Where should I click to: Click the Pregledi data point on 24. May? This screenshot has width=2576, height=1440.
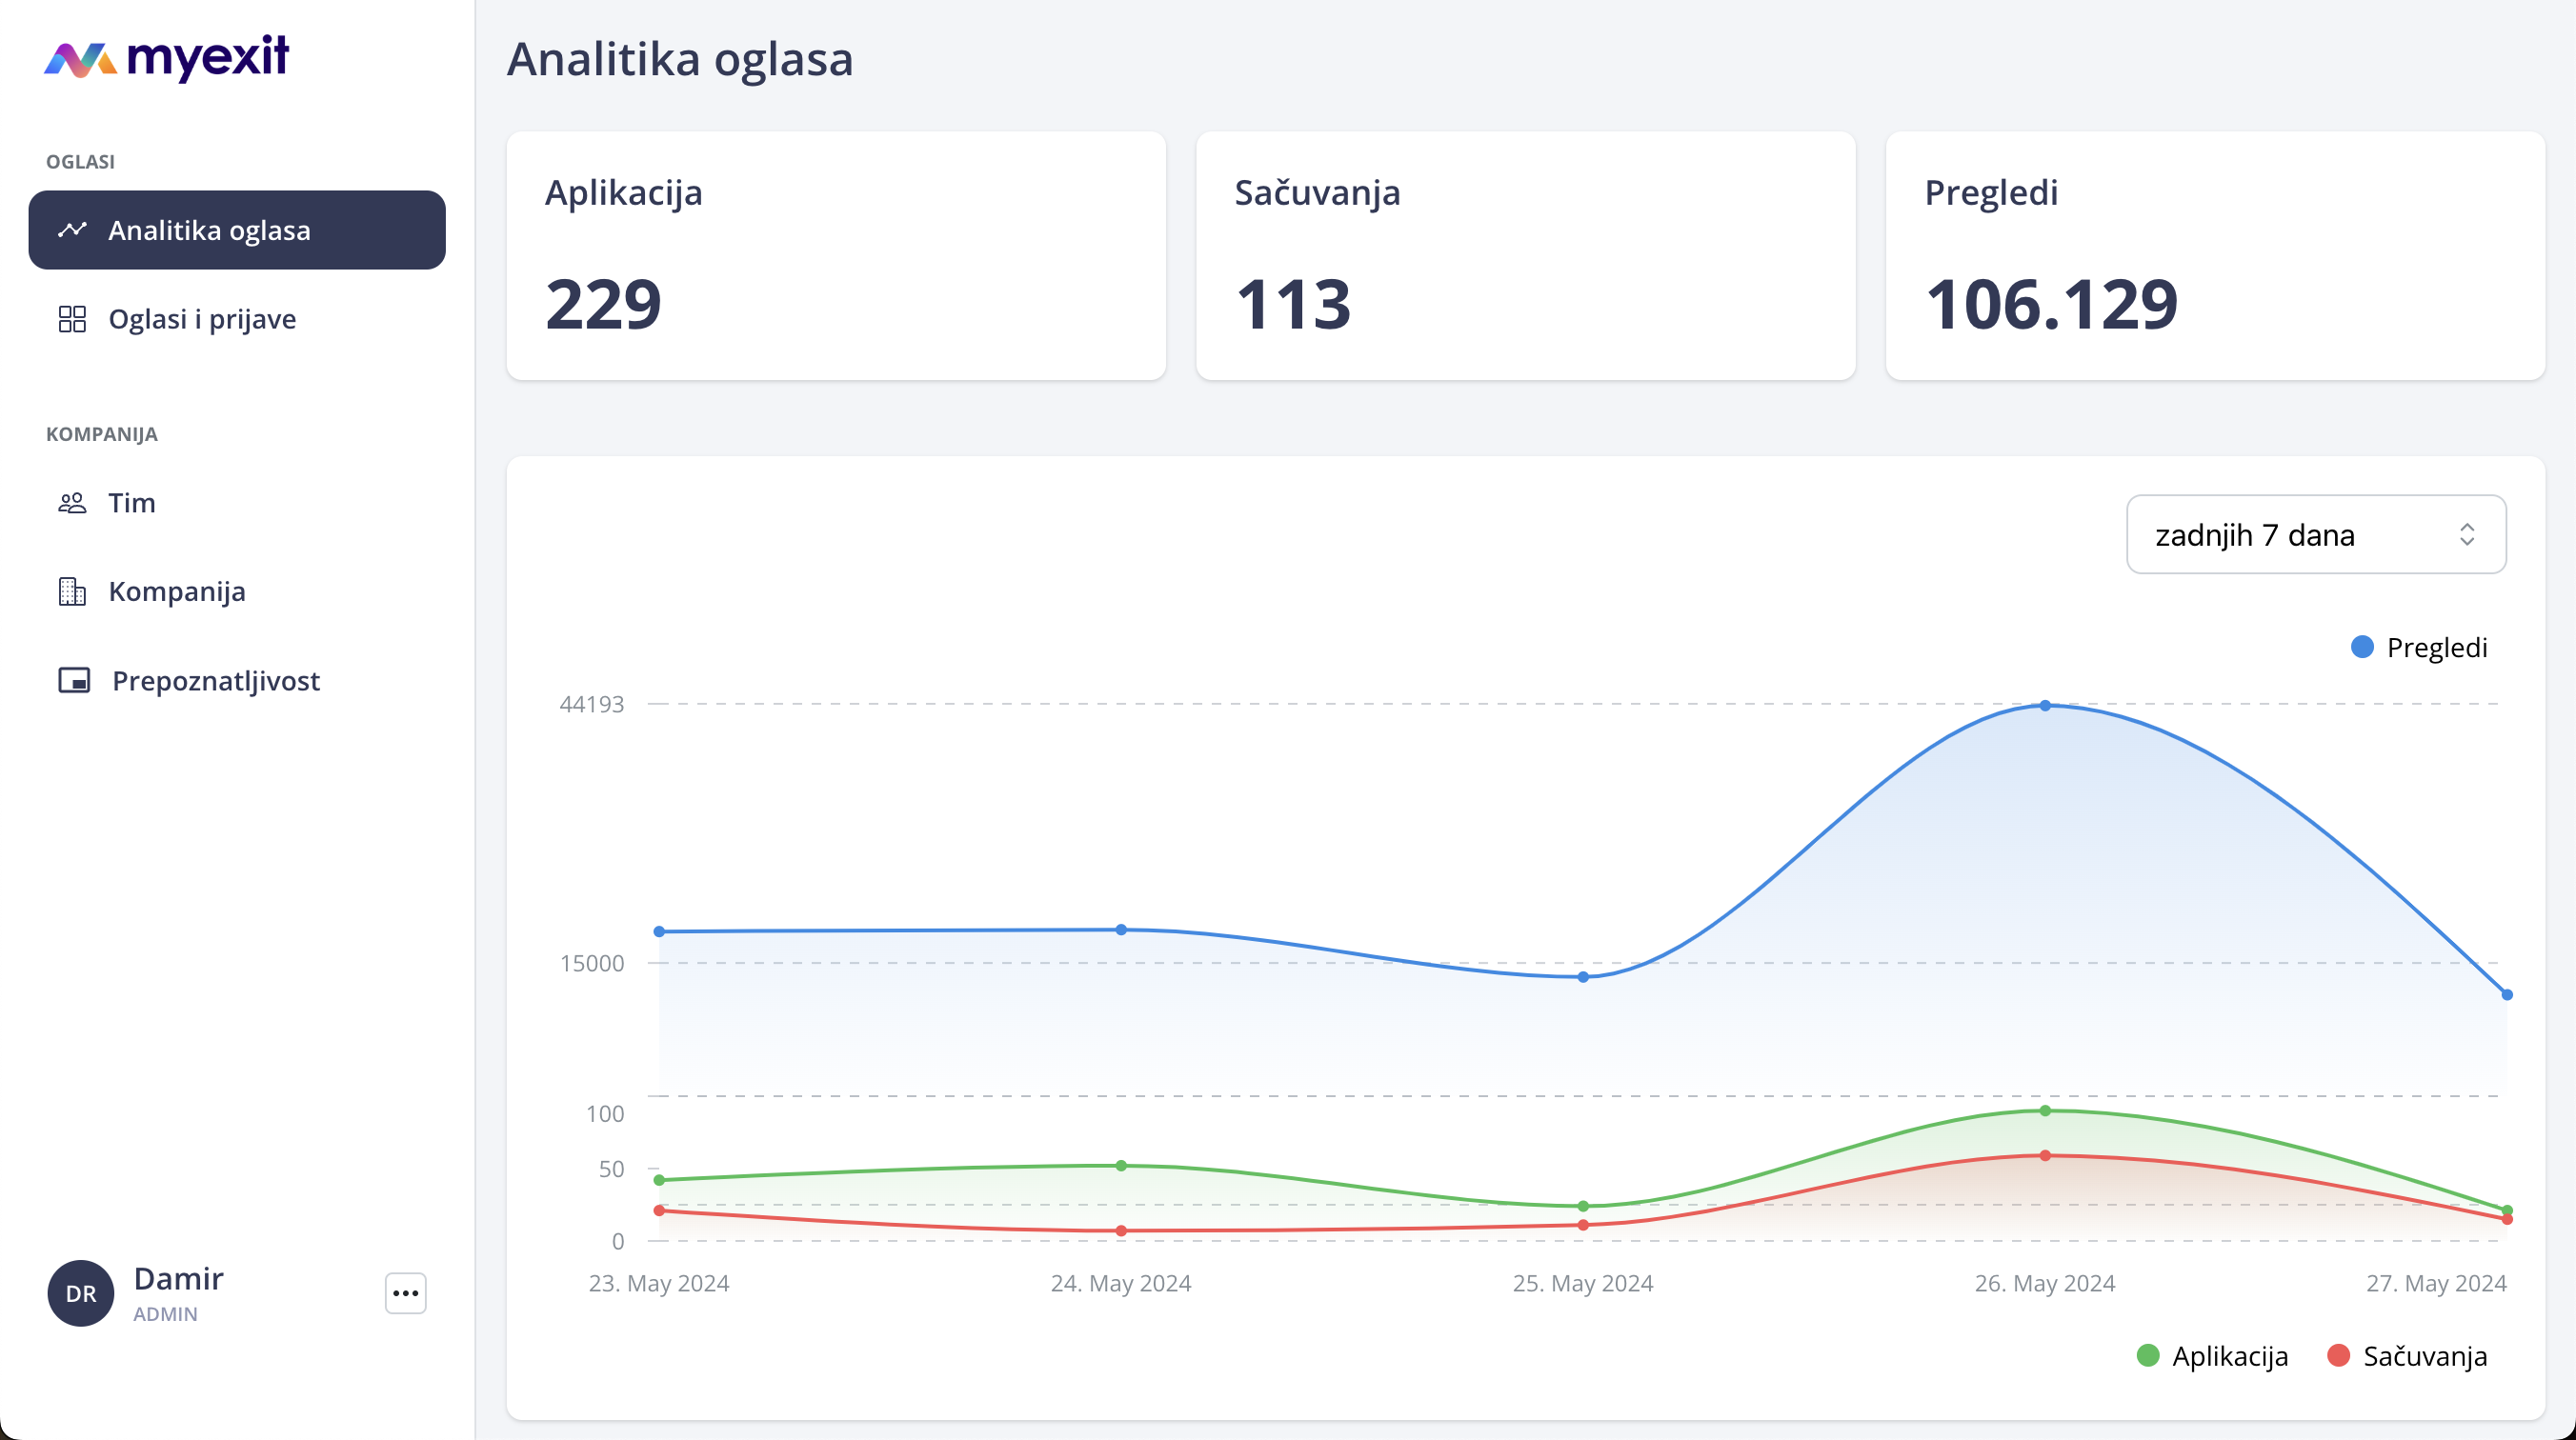tap(1121, 930)
